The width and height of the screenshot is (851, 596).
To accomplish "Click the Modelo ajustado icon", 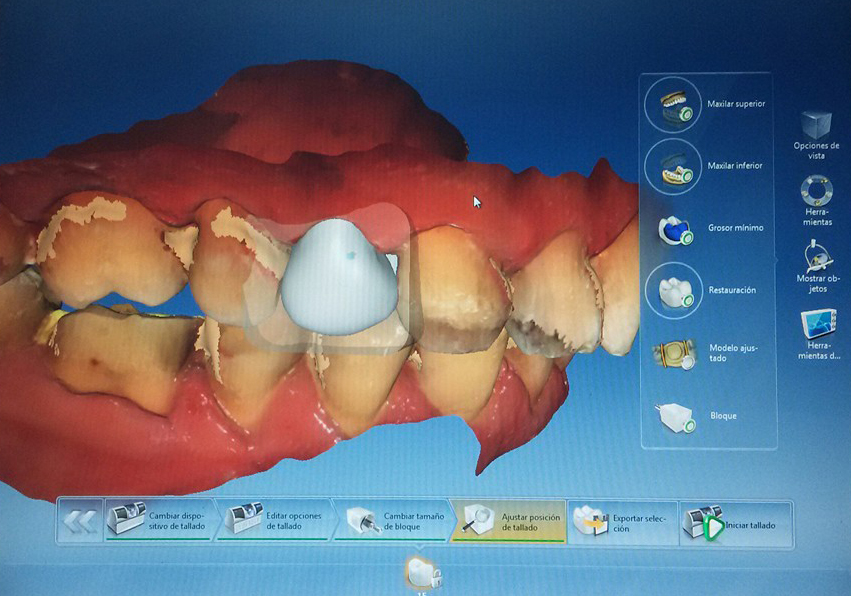I will pyautogui.click(x=673, y=353).
